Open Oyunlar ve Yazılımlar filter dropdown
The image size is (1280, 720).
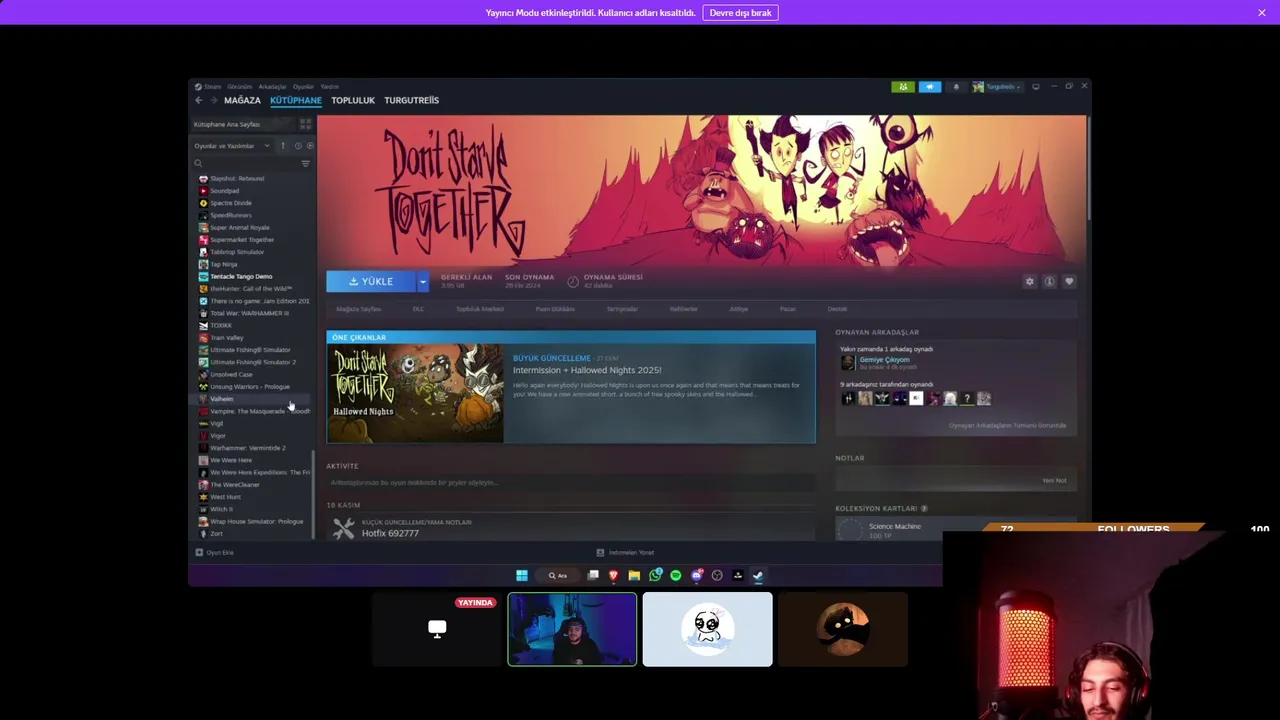pyautogui.click(x=232, y=146)
